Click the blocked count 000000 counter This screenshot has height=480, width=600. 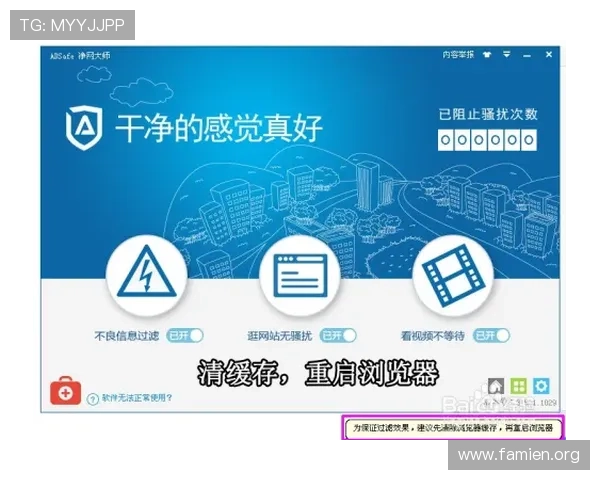tap(487, 140)
